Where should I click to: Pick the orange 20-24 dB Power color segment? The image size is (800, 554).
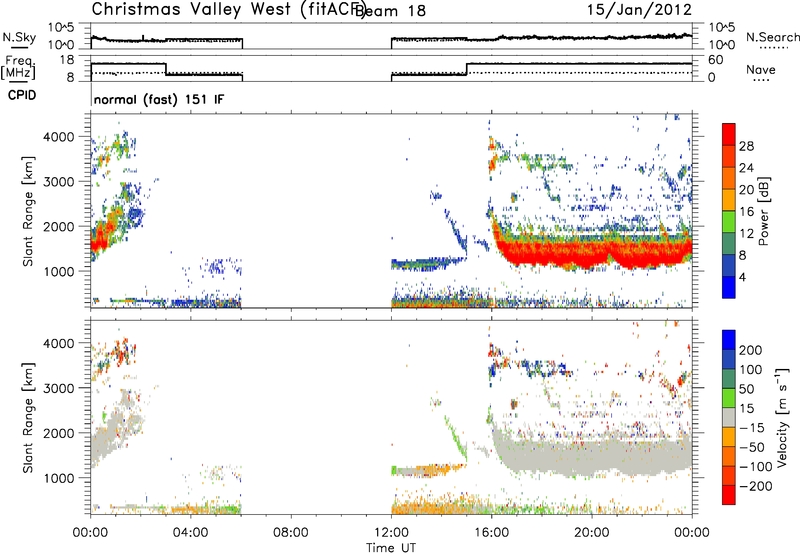pos(729,178)
